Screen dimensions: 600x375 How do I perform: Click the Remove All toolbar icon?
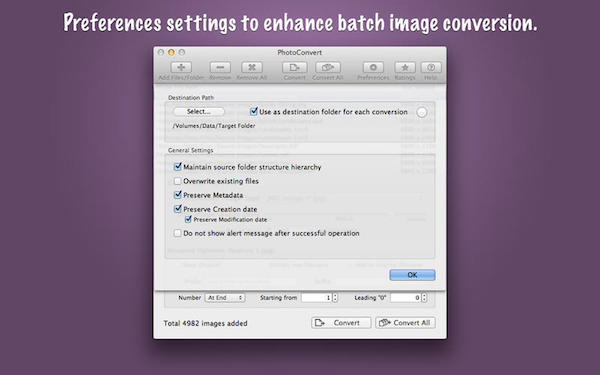pos(252,67)
